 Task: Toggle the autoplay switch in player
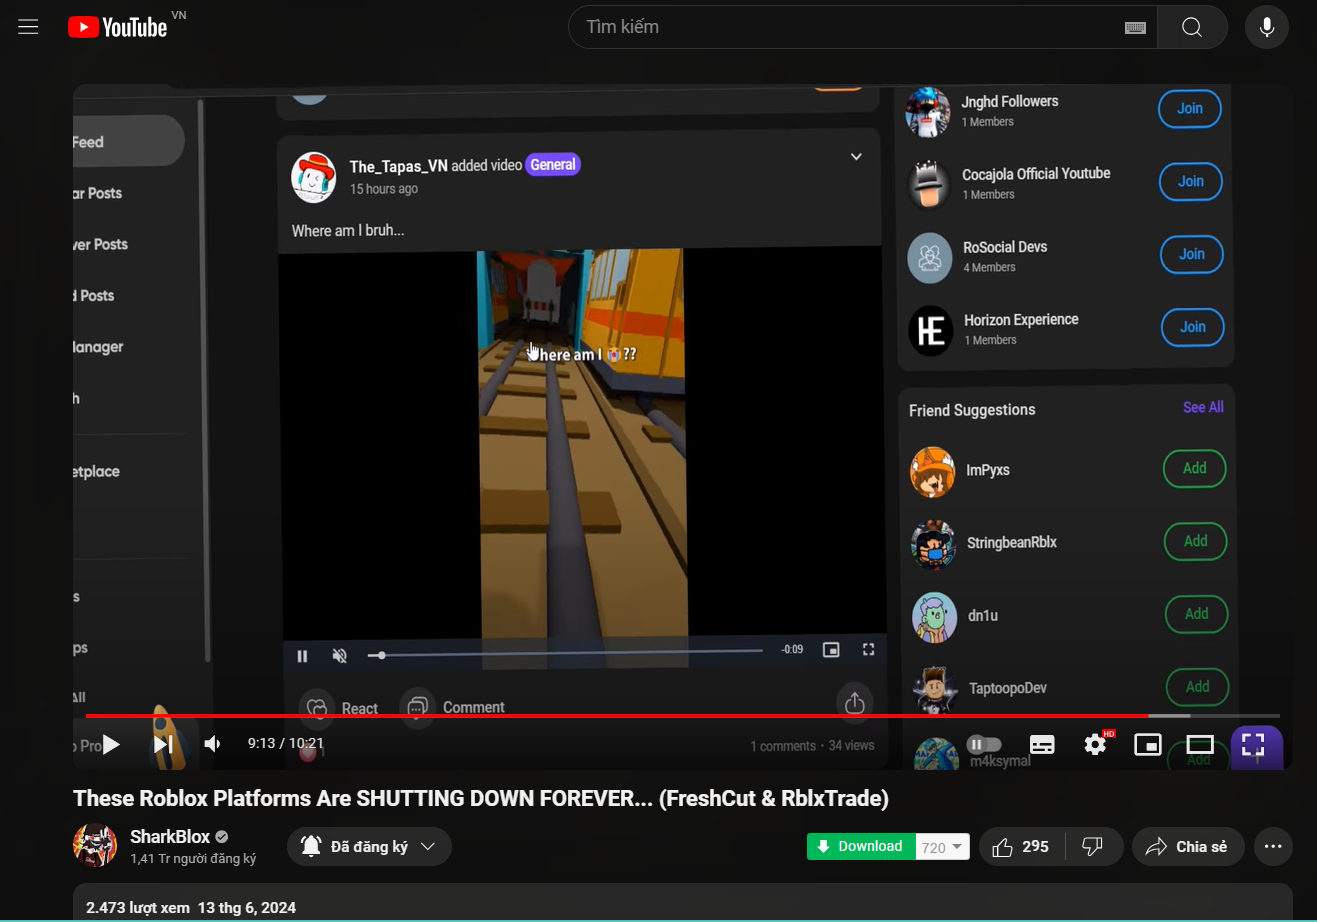click(984, 744)
